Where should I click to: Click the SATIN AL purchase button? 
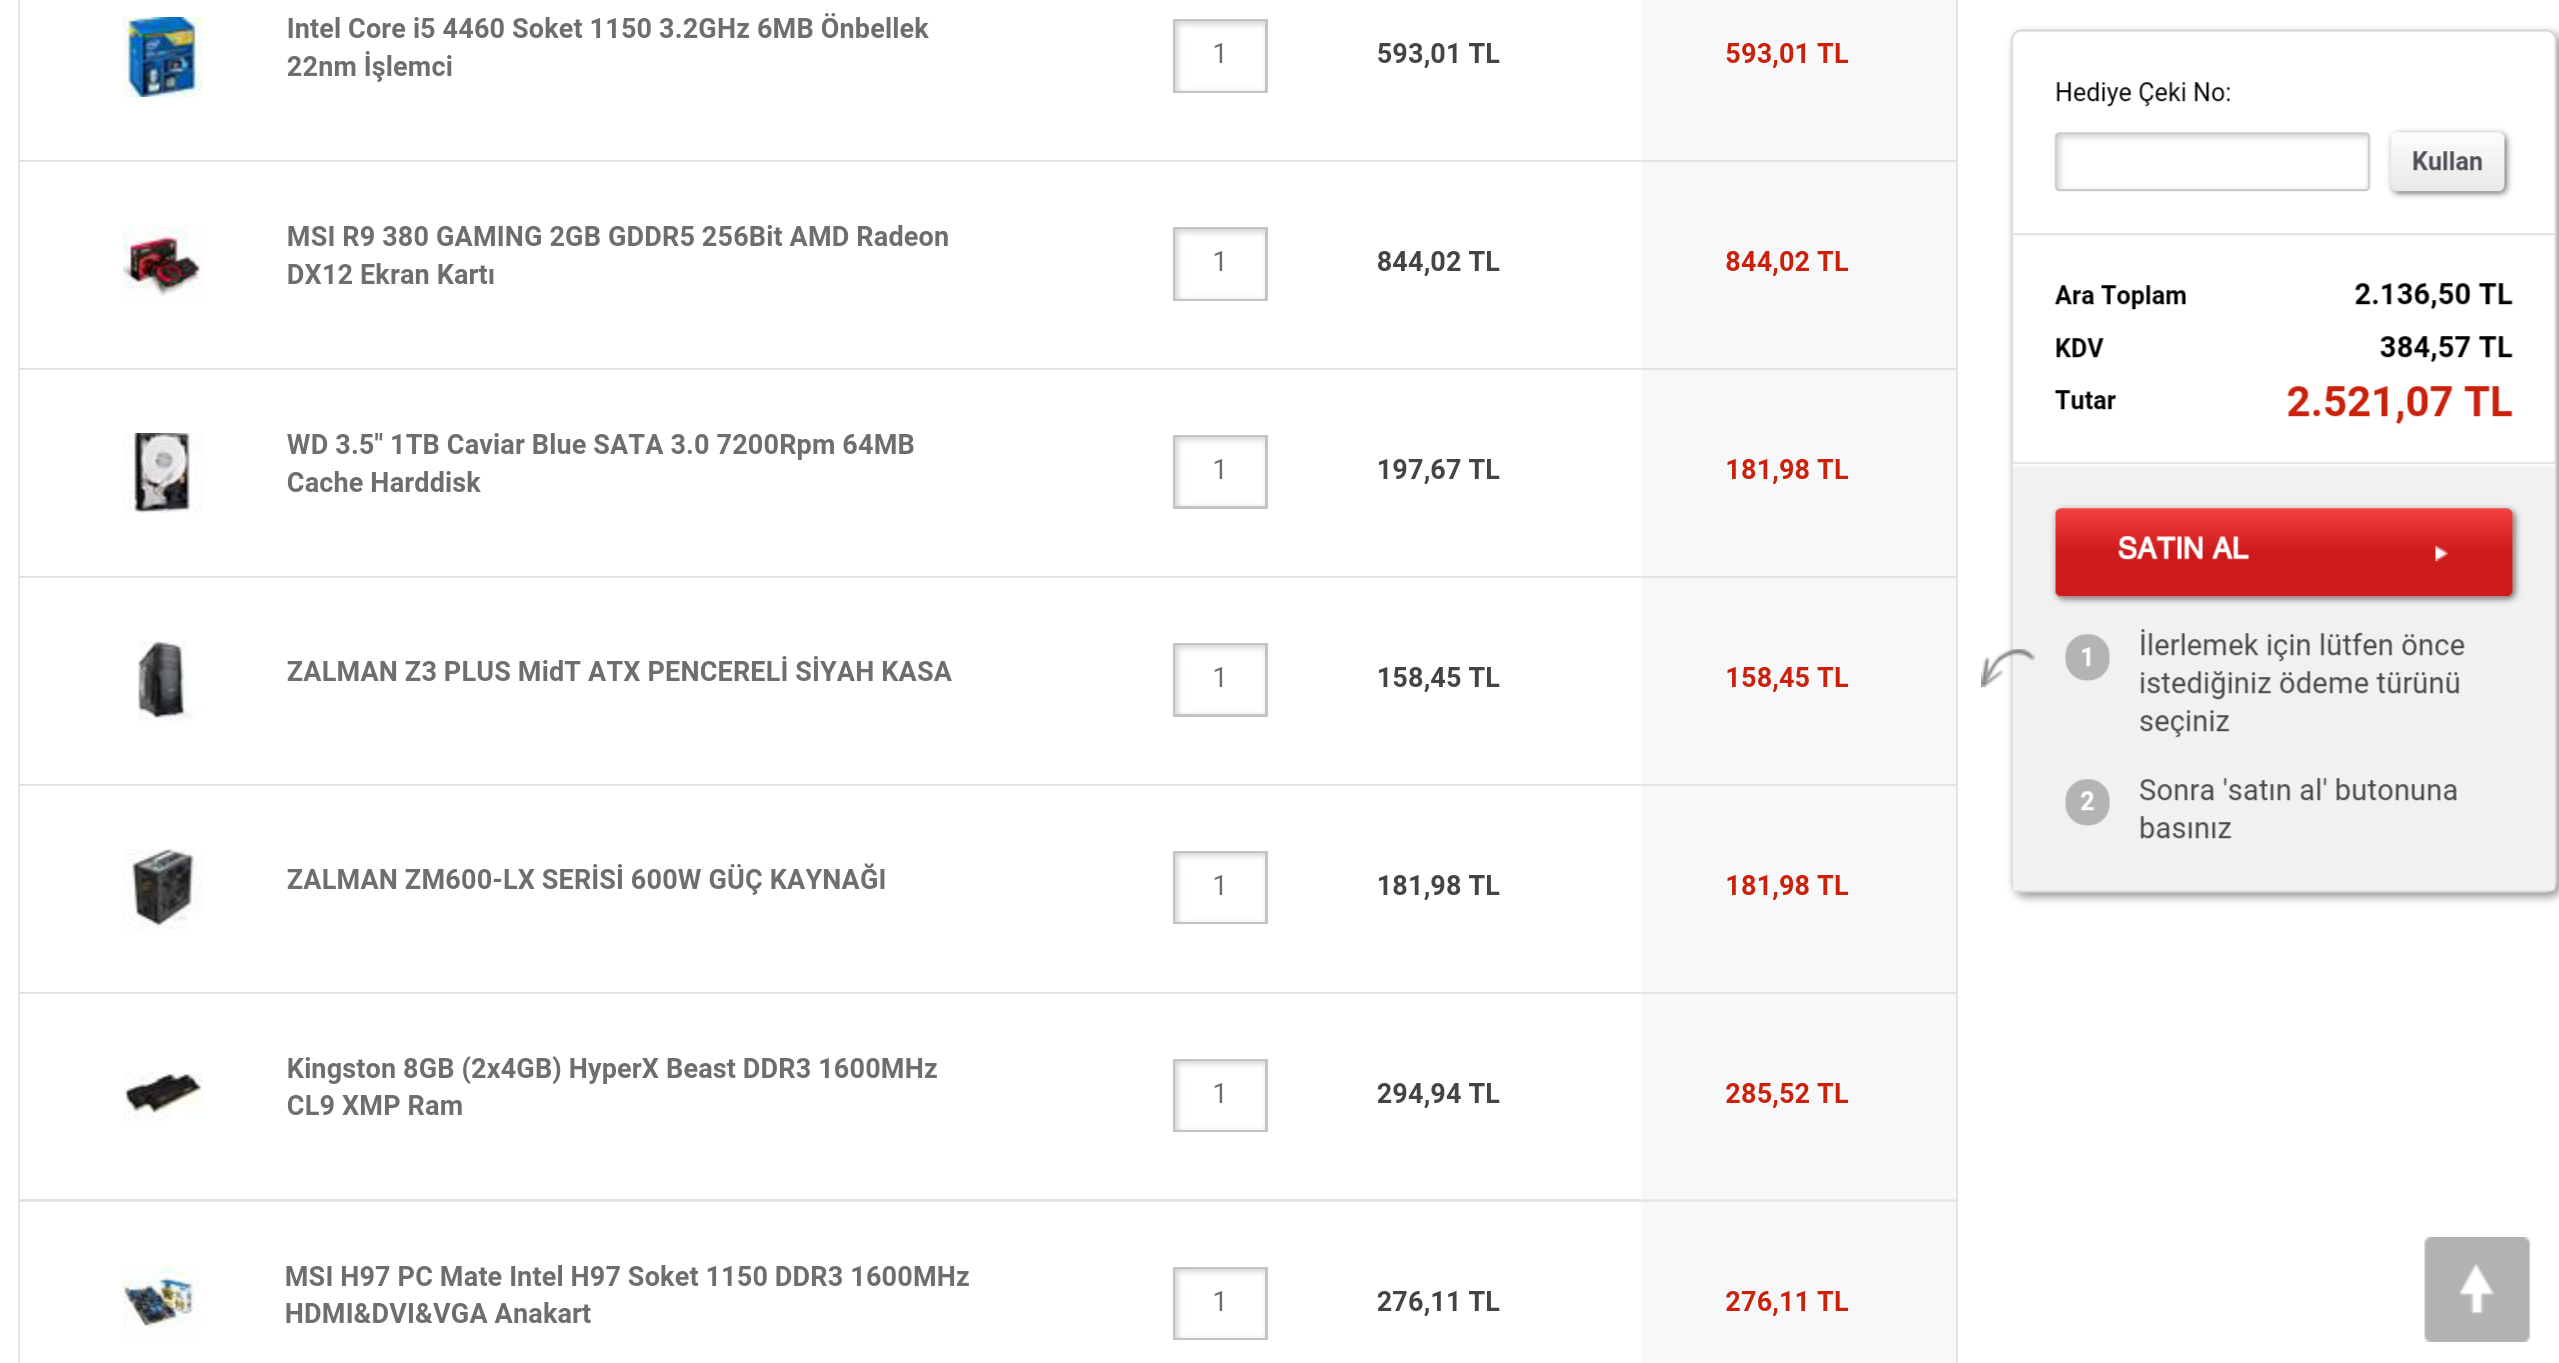[2283, 552]
